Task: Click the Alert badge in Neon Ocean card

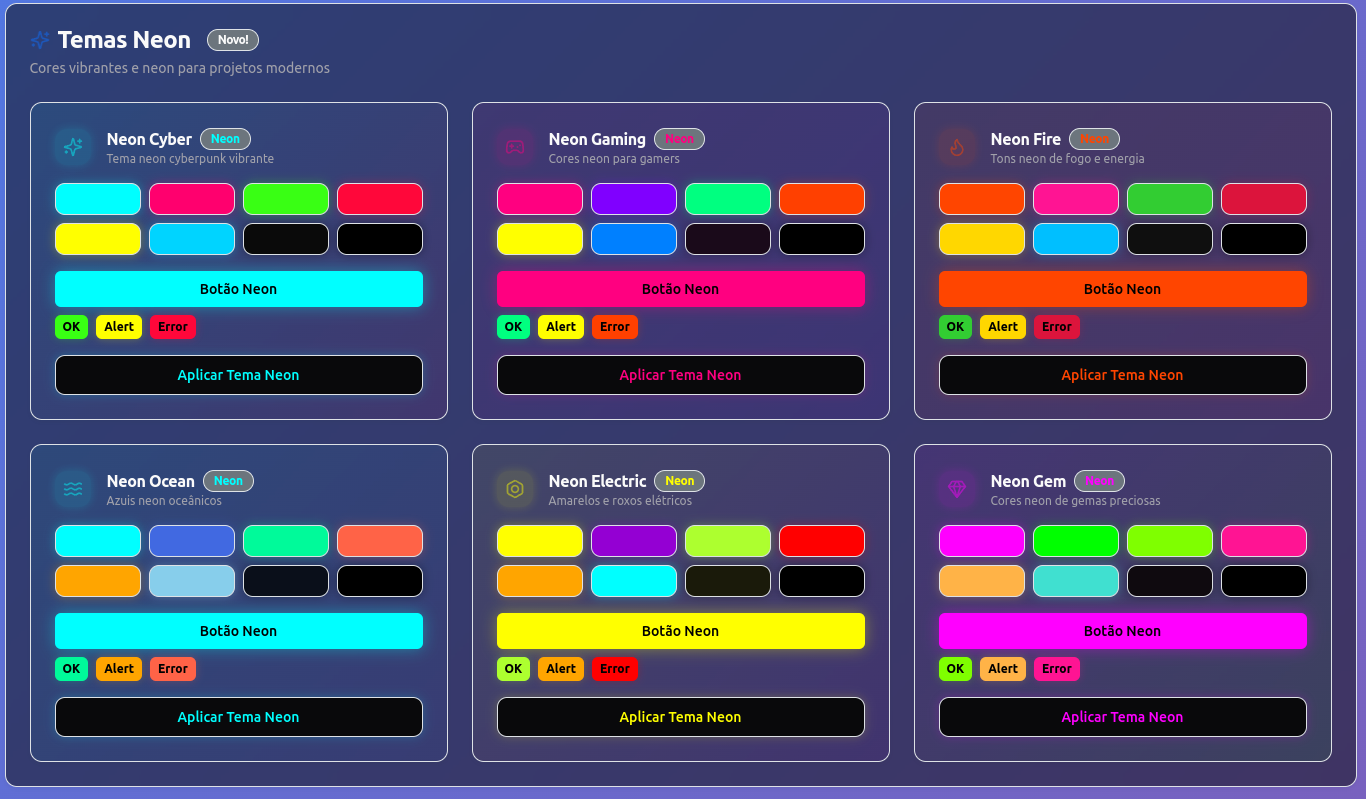Action: pyautogui.click(x=118, y=669)
